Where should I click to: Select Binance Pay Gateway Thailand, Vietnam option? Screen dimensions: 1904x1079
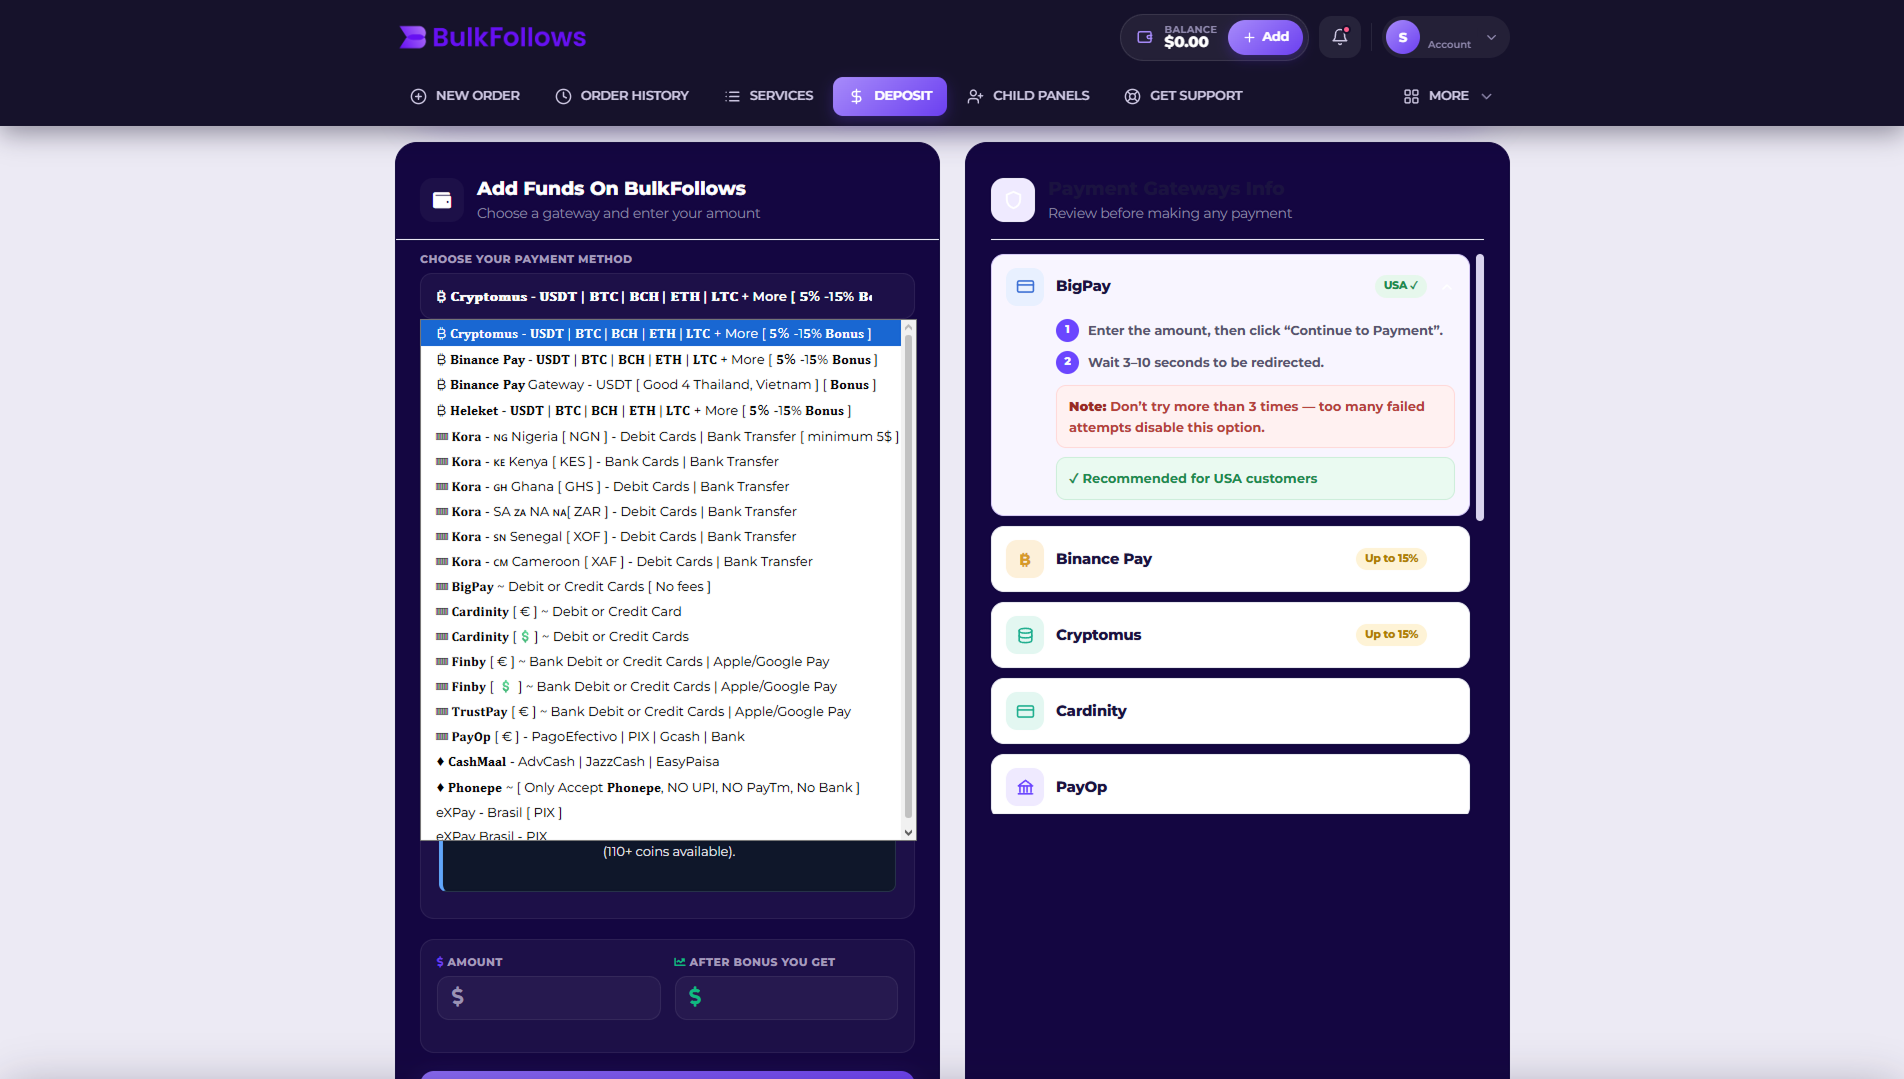(661, 385)
